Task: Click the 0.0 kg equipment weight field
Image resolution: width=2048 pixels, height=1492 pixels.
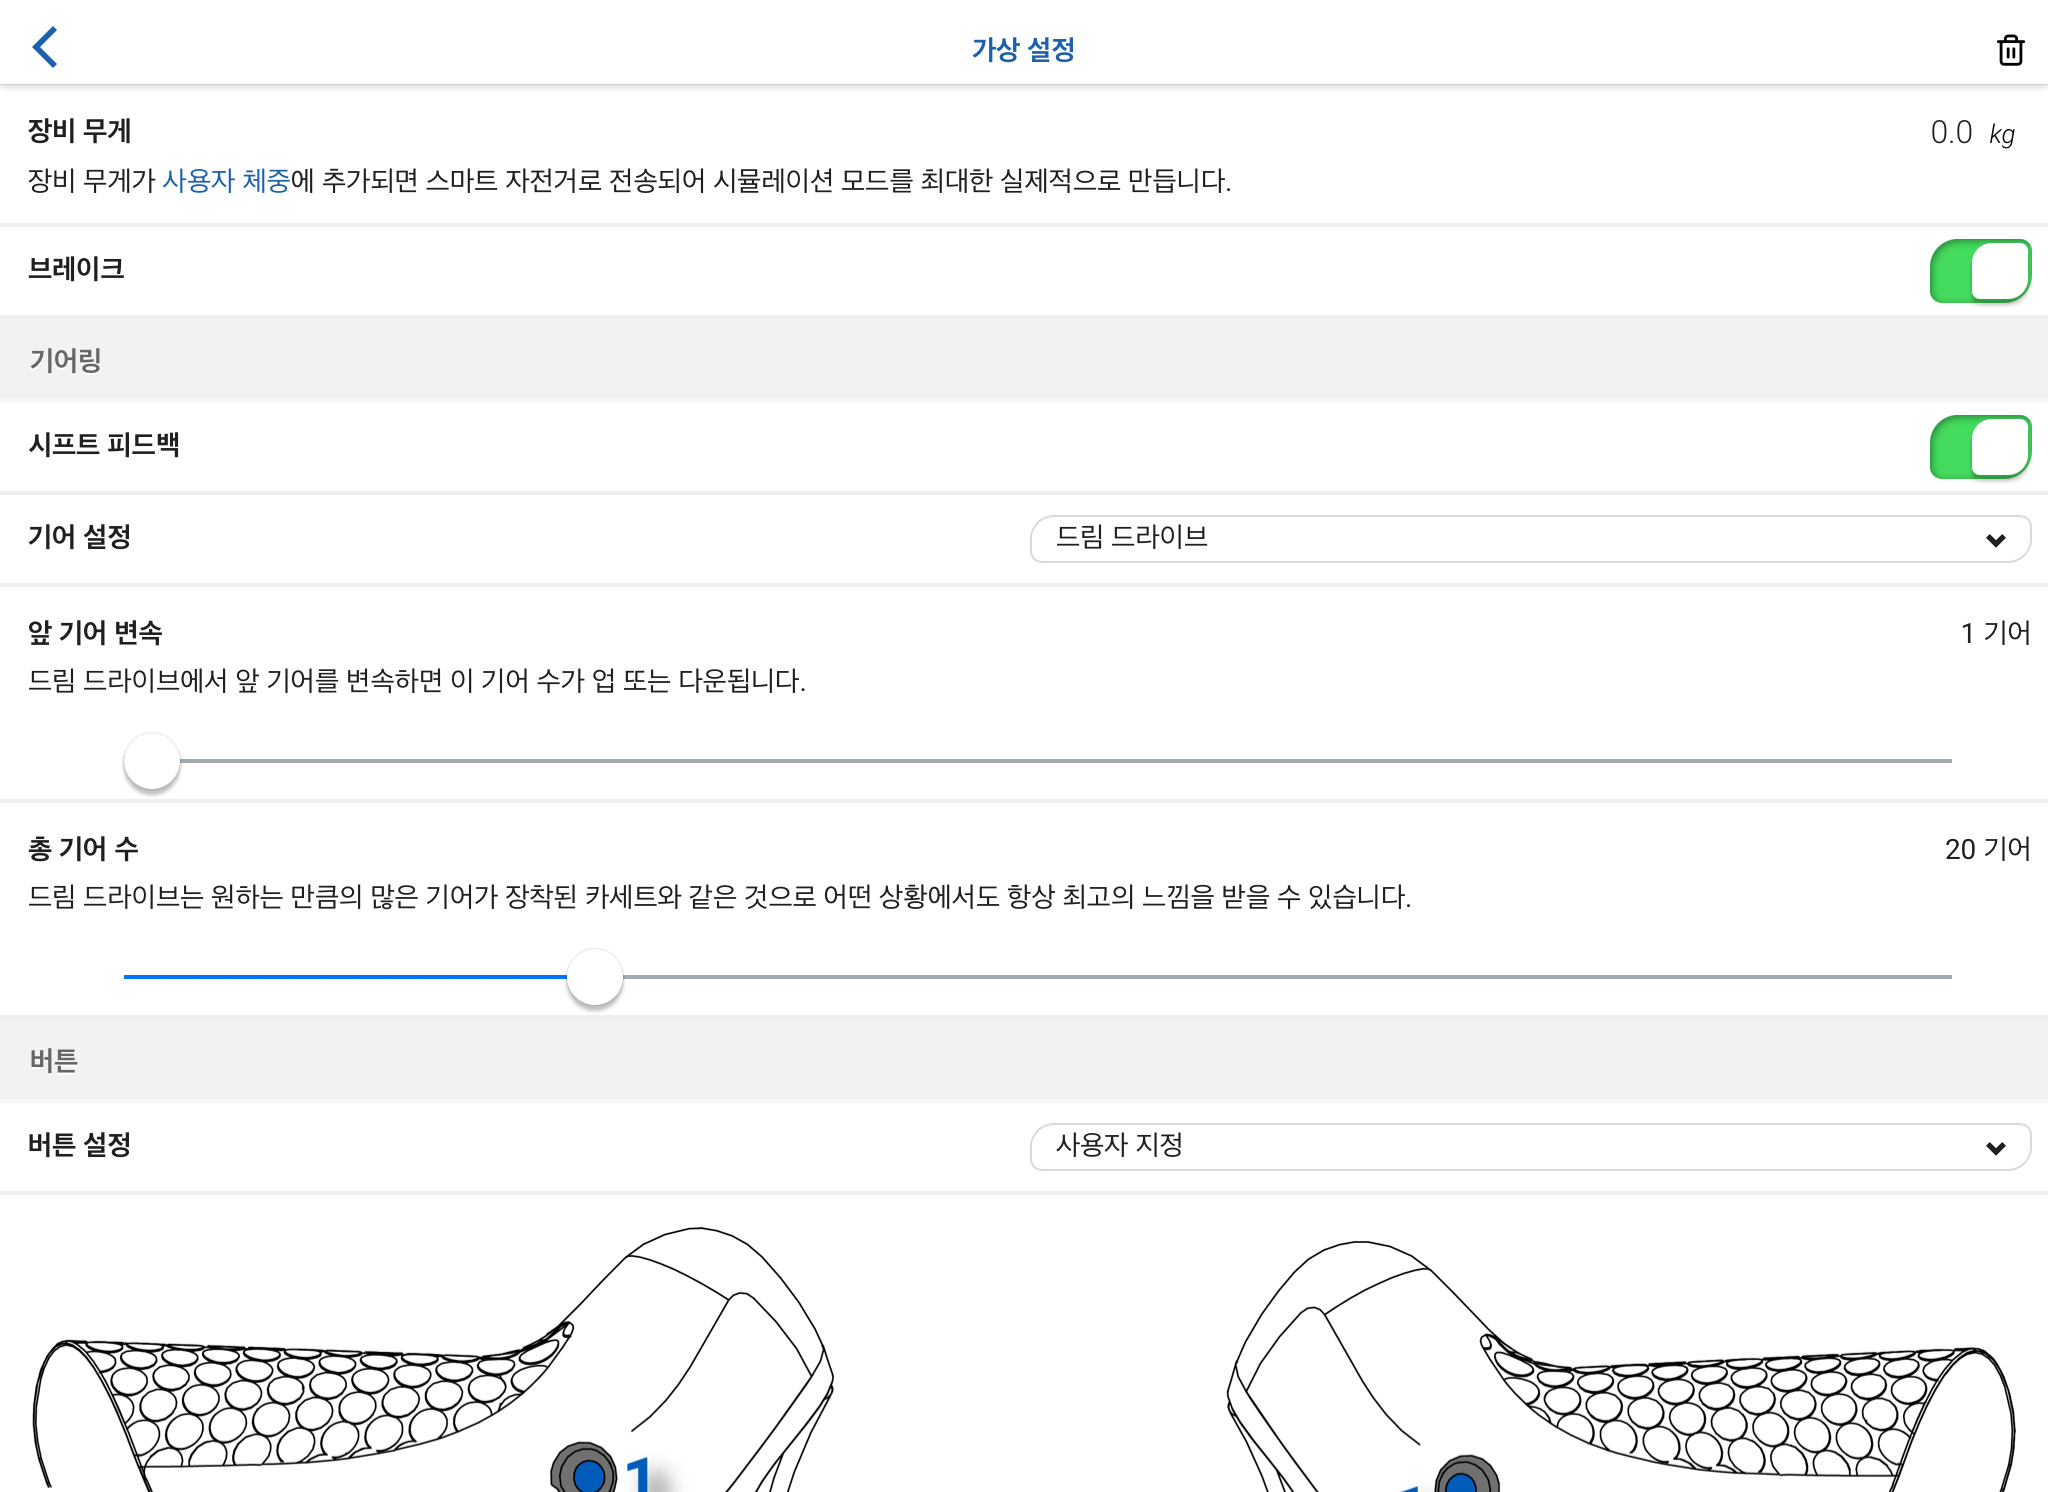Action: (x=1972, y=133)
